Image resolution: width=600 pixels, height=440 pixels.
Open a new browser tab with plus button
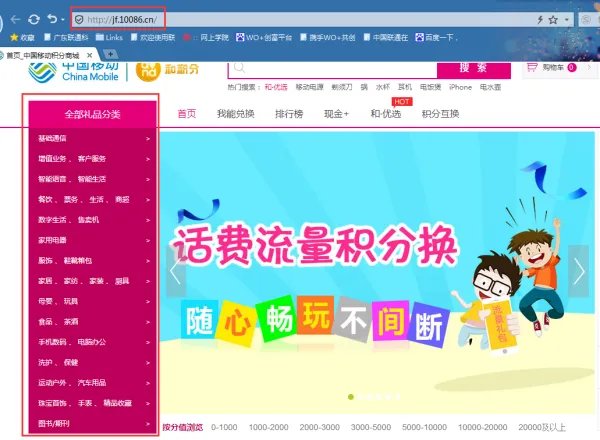coord(111,54)
